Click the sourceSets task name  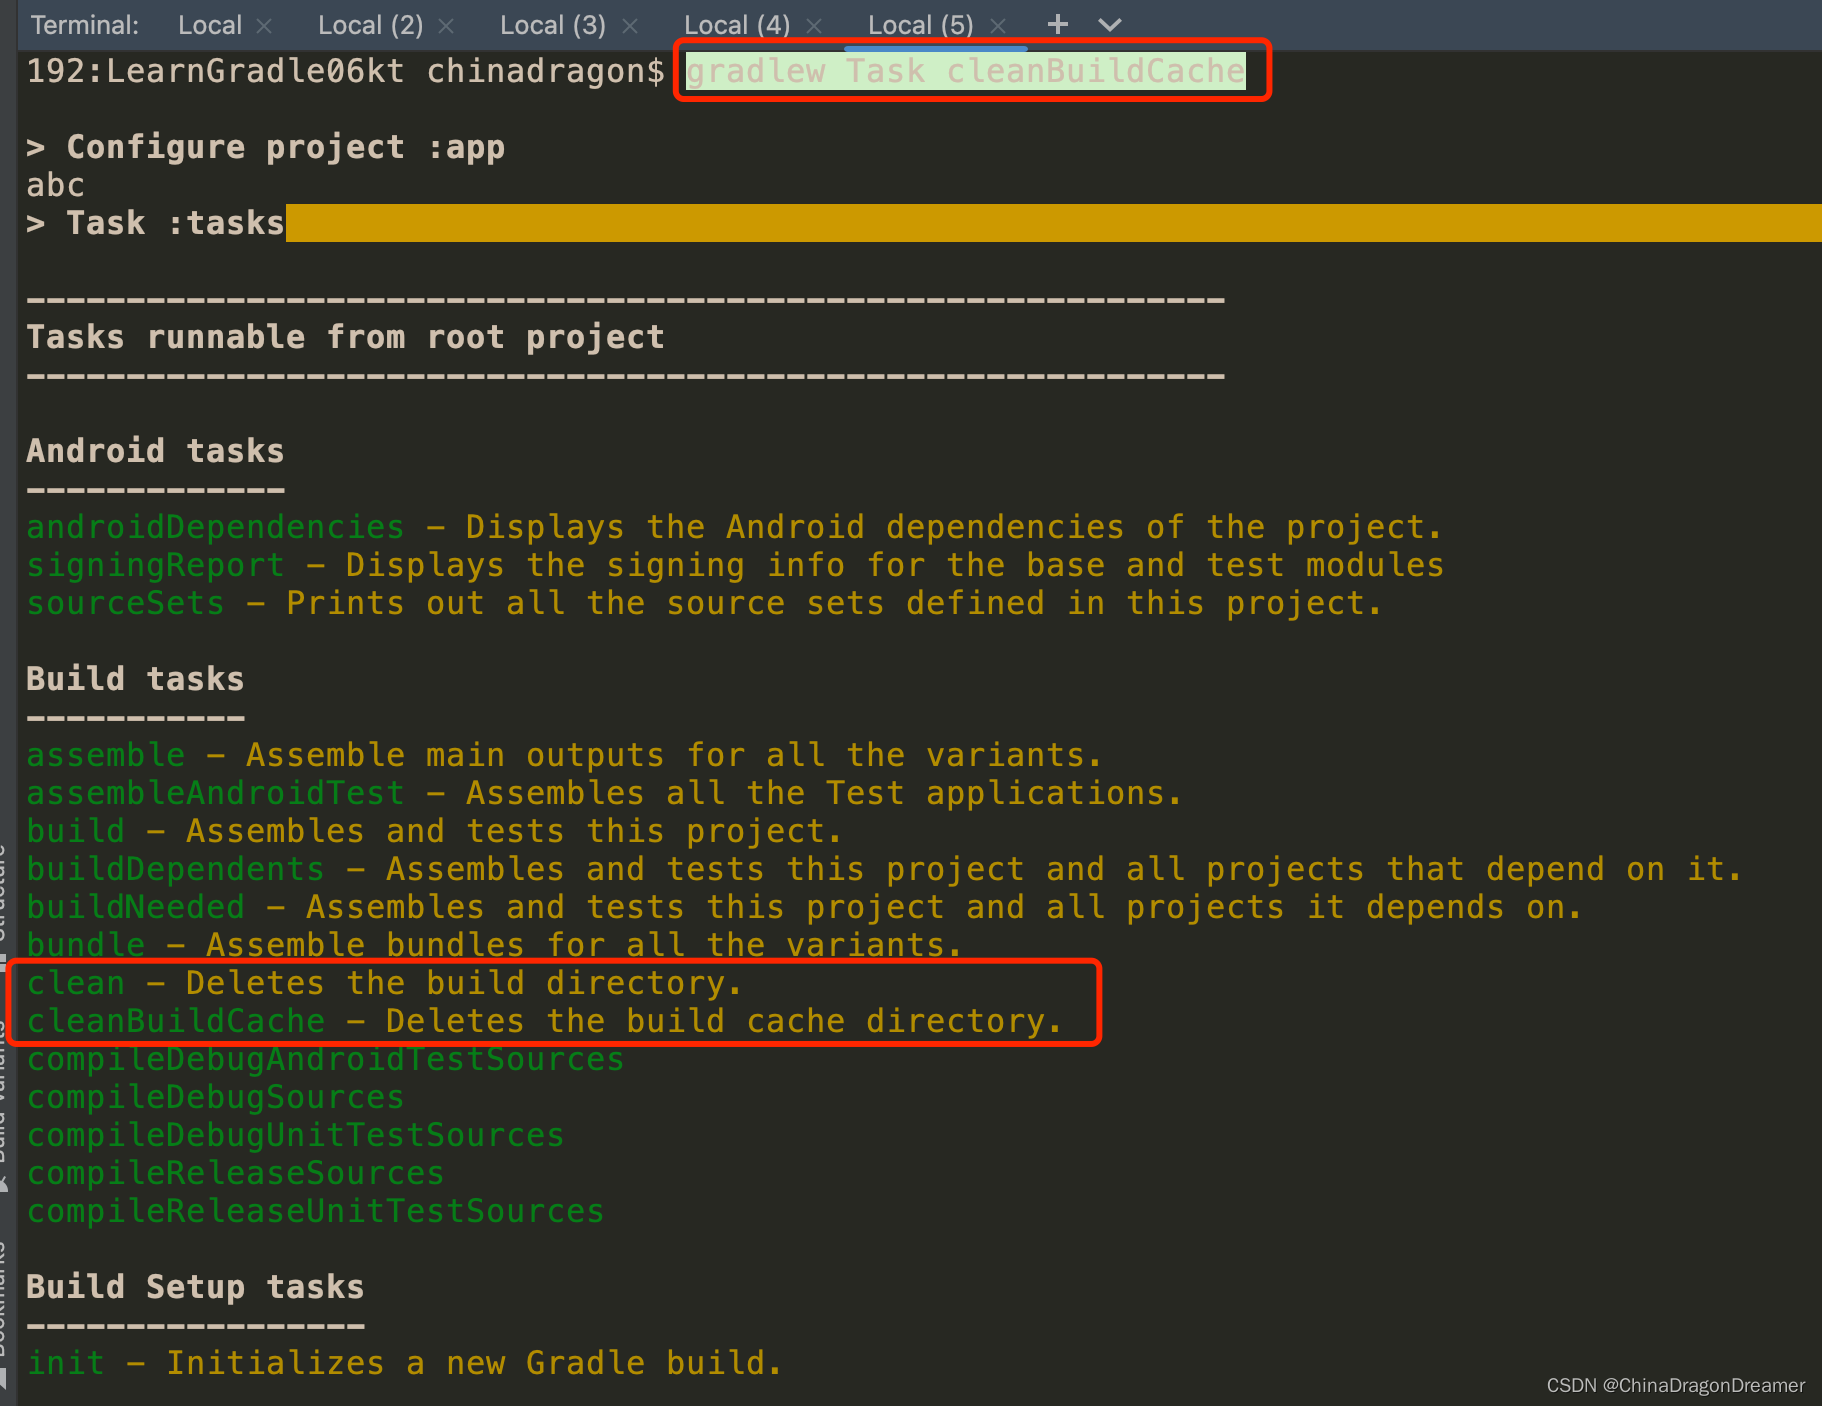tap(125, 603)
